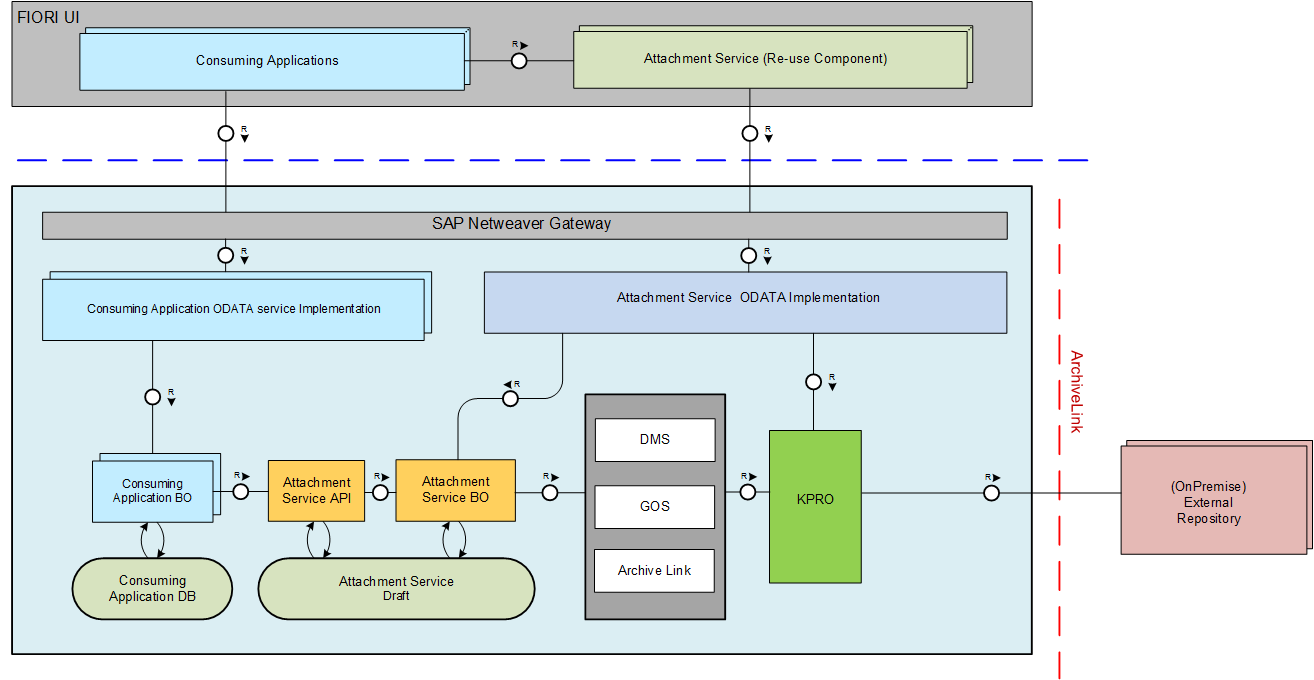Select the Attachment Service BO box
The height and width of the screenshot is (680, 1314).
(x=455, y=490)
